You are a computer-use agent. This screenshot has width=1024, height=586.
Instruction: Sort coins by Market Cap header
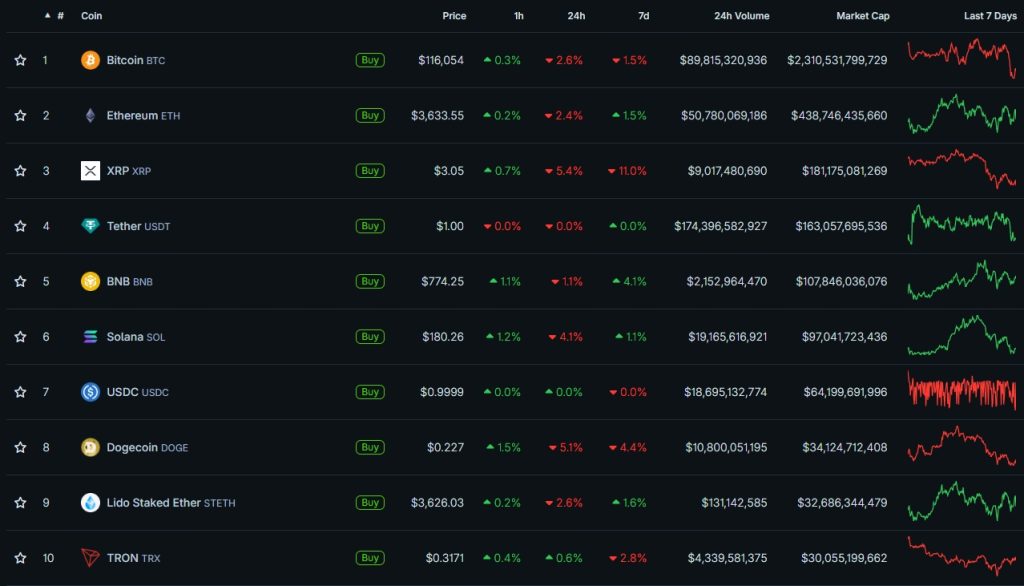(x=862, y=15)
